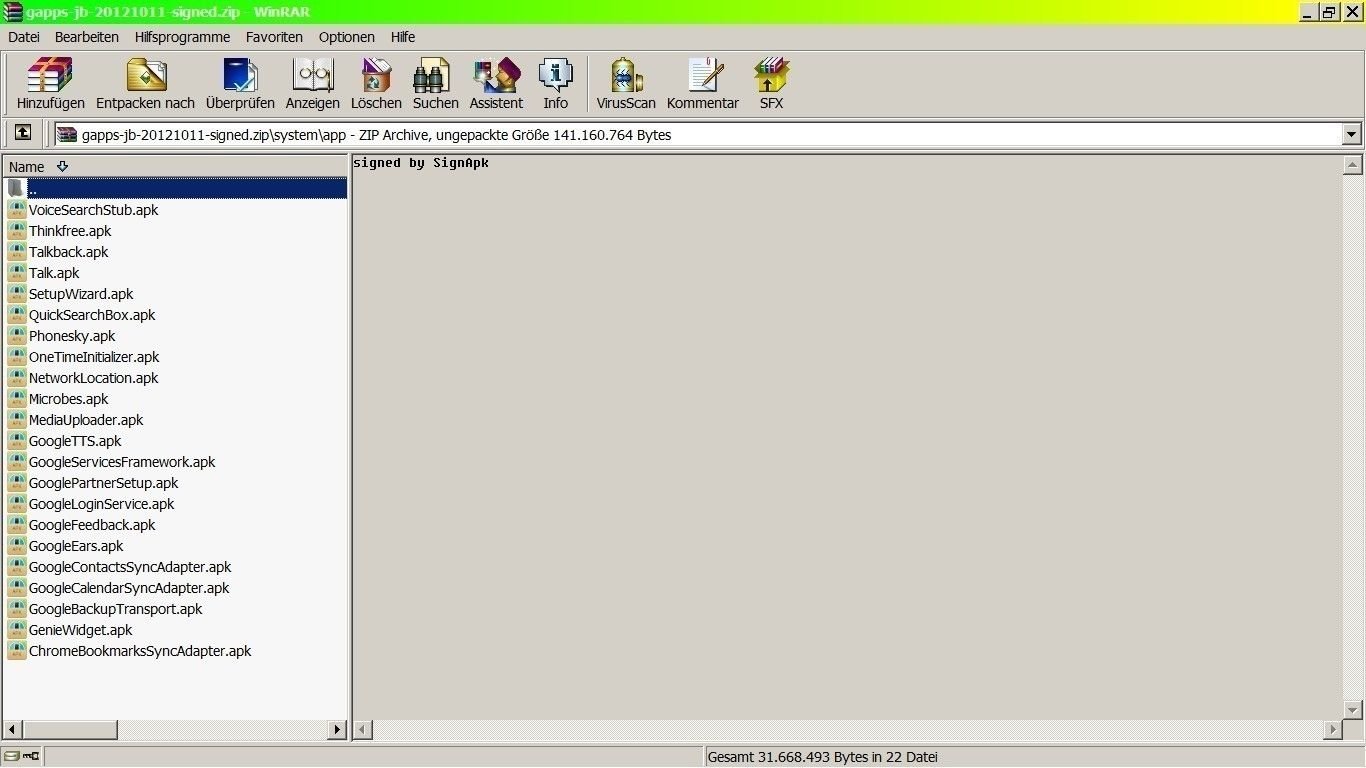
Task: Select QuickSearchBox.apk in the list
Action: click(92, 315)
